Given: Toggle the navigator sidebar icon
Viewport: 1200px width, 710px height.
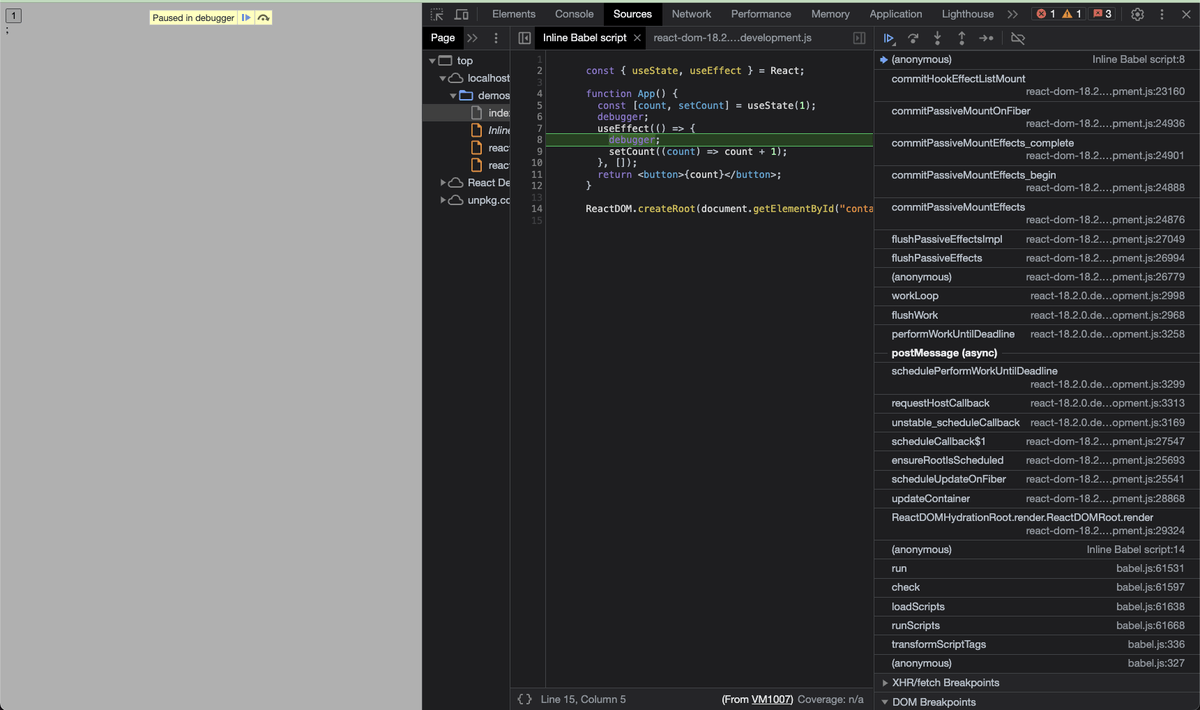Looking at the screenshot, I should pyautogui.click(x=524, y=38).
